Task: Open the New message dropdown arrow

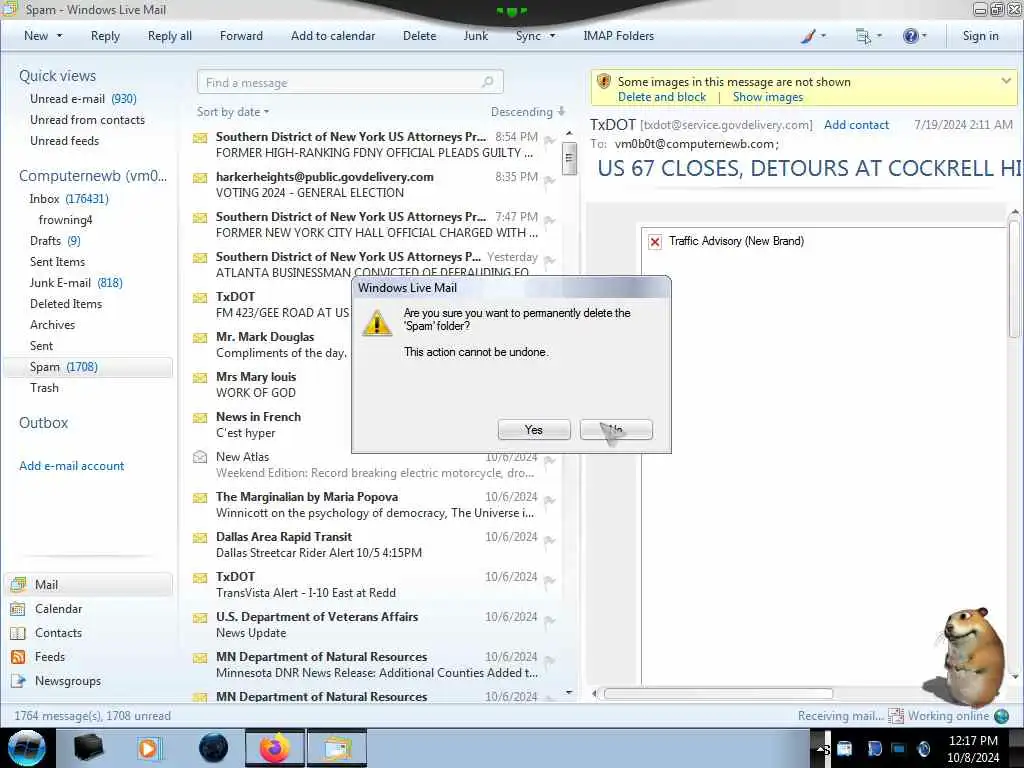Action: (59, 36)
